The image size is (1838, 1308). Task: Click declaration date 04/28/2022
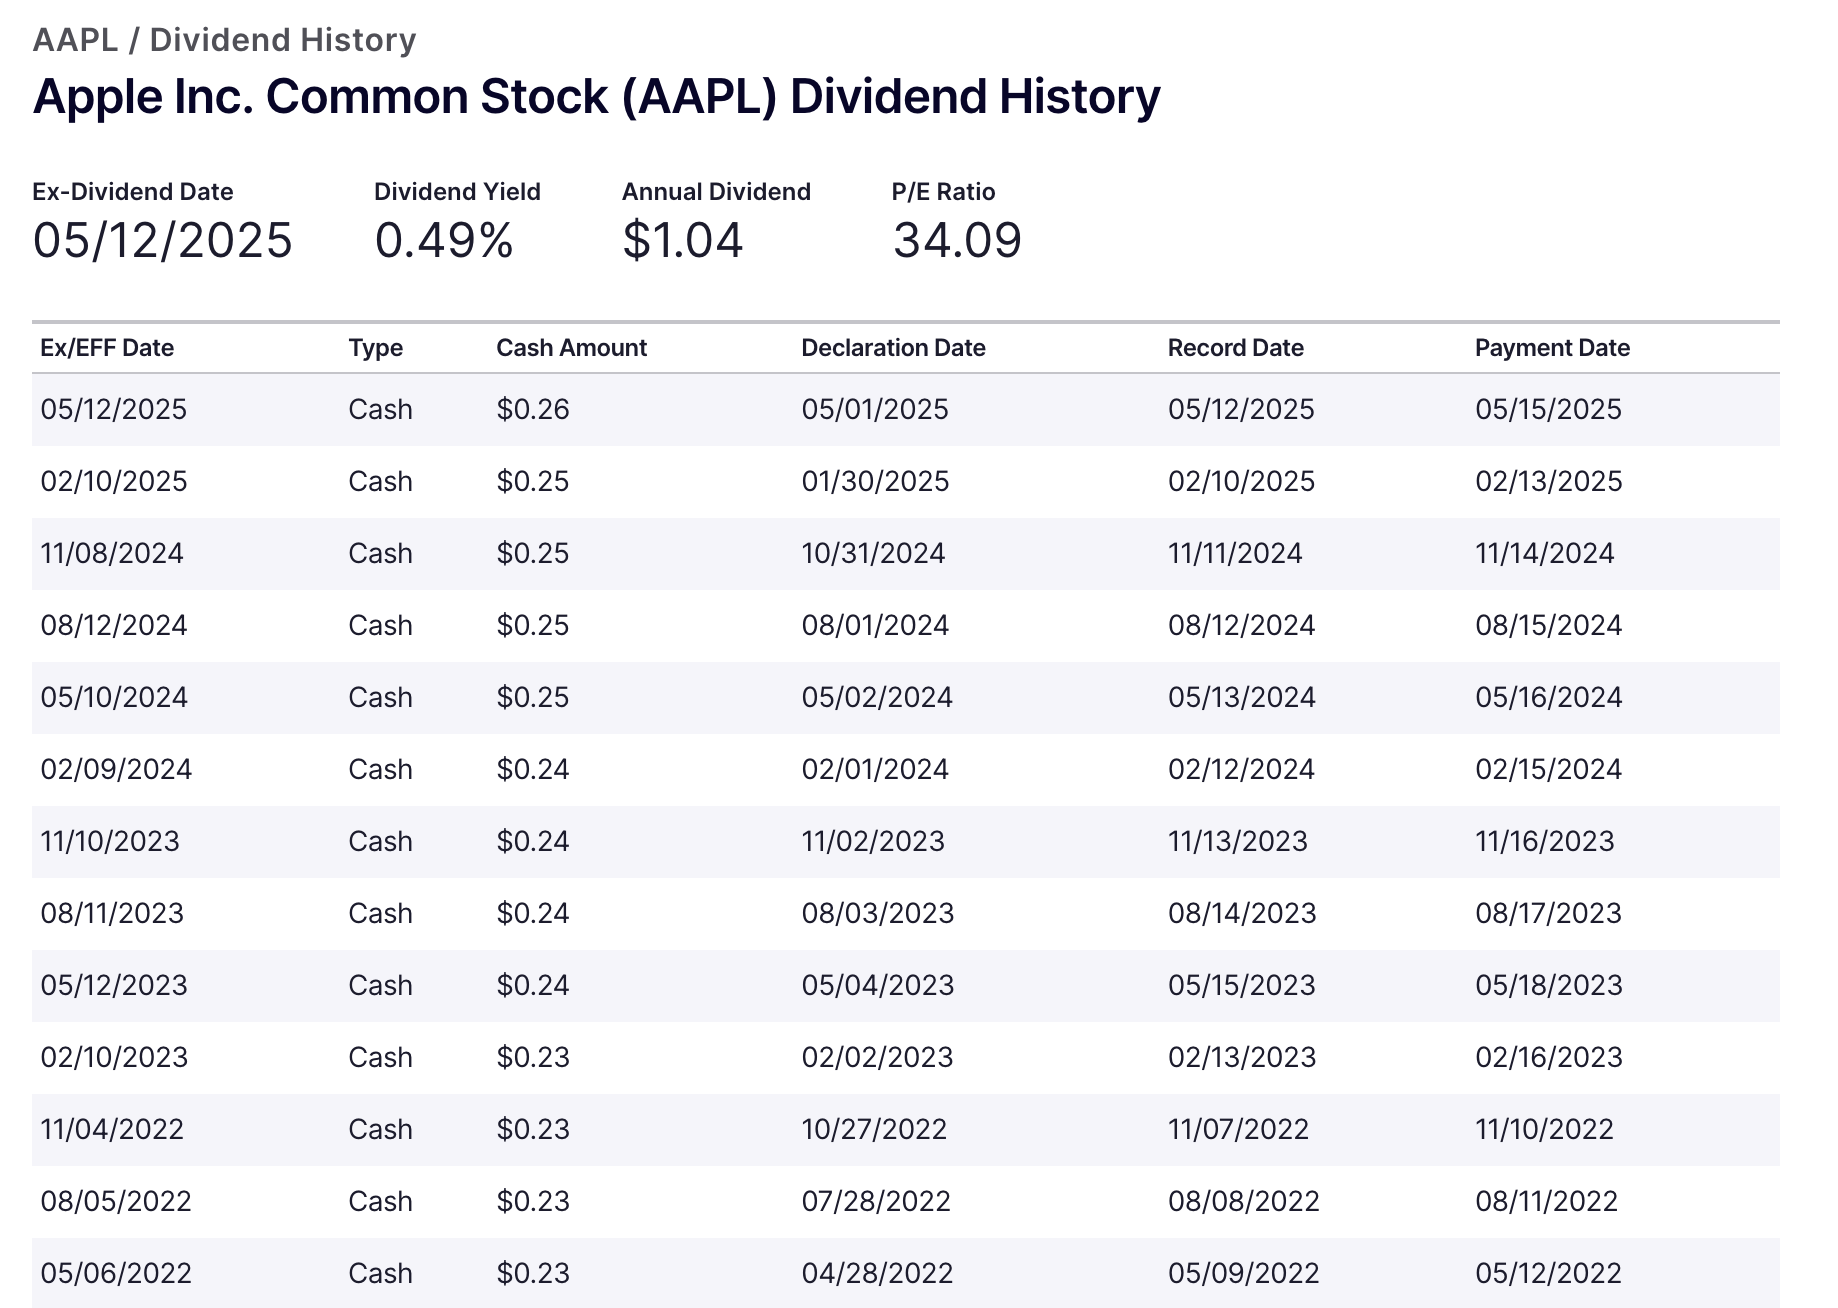coord(877,1273)
